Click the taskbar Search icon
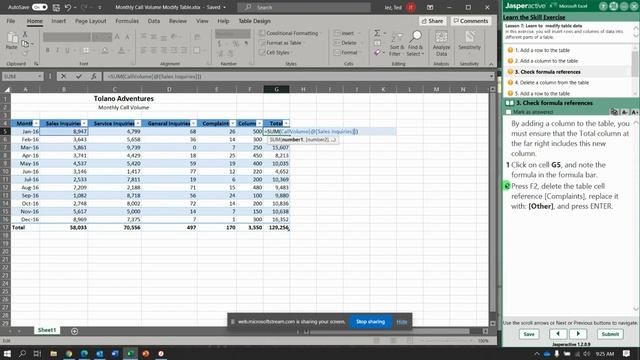Image resolution: width=640 pixels, height=360 pixels. click(22, 353)
